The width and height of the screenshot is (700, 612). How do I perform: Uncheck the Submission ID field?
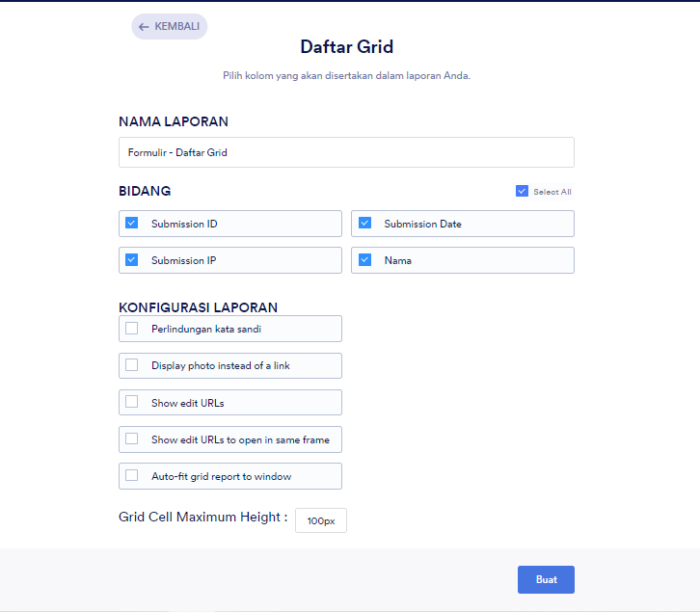pyautogui.click(x=132, y=223)
